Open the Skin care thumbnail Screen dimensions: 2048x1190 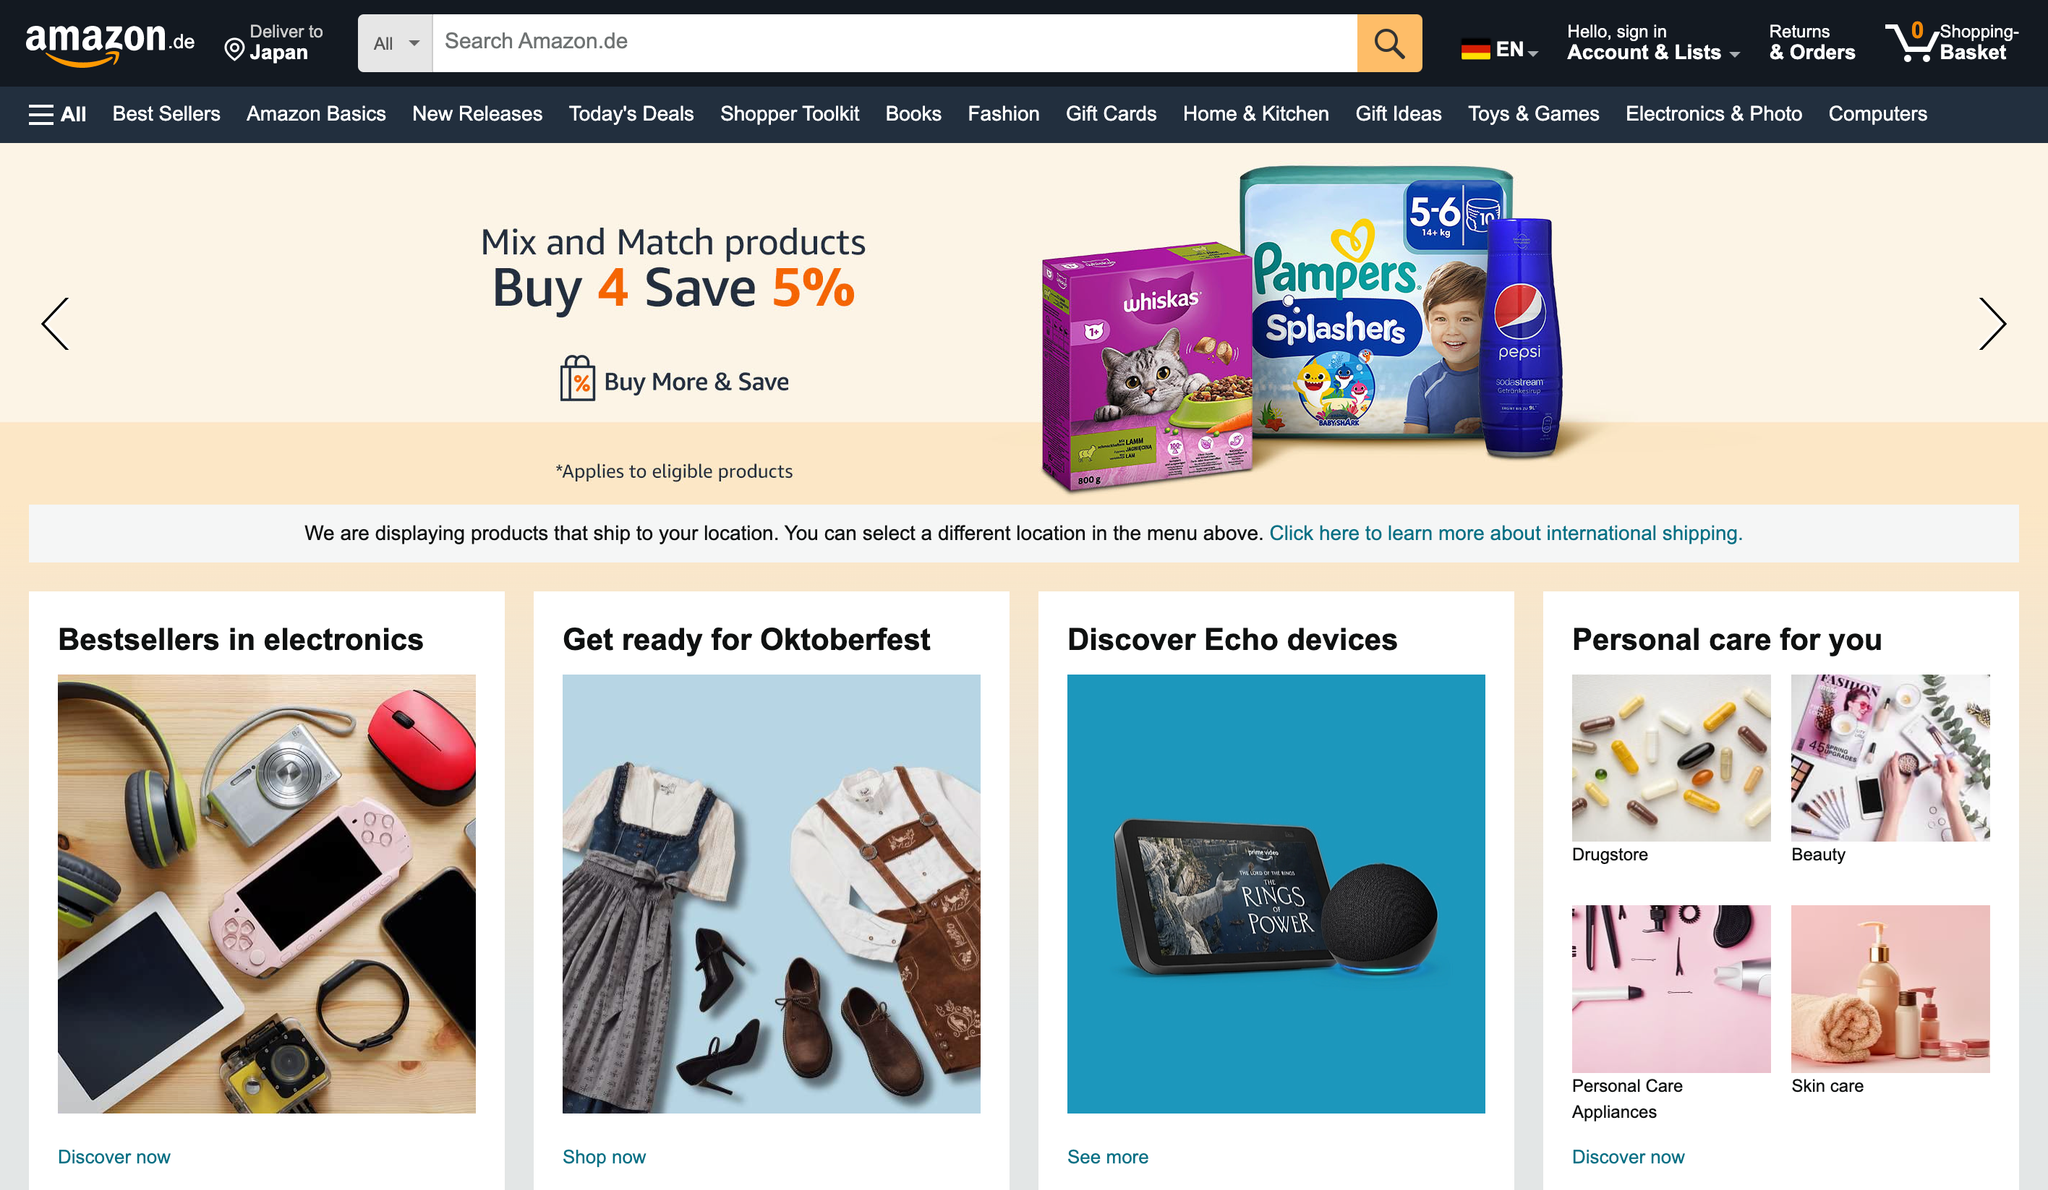tap(1890, 989)
